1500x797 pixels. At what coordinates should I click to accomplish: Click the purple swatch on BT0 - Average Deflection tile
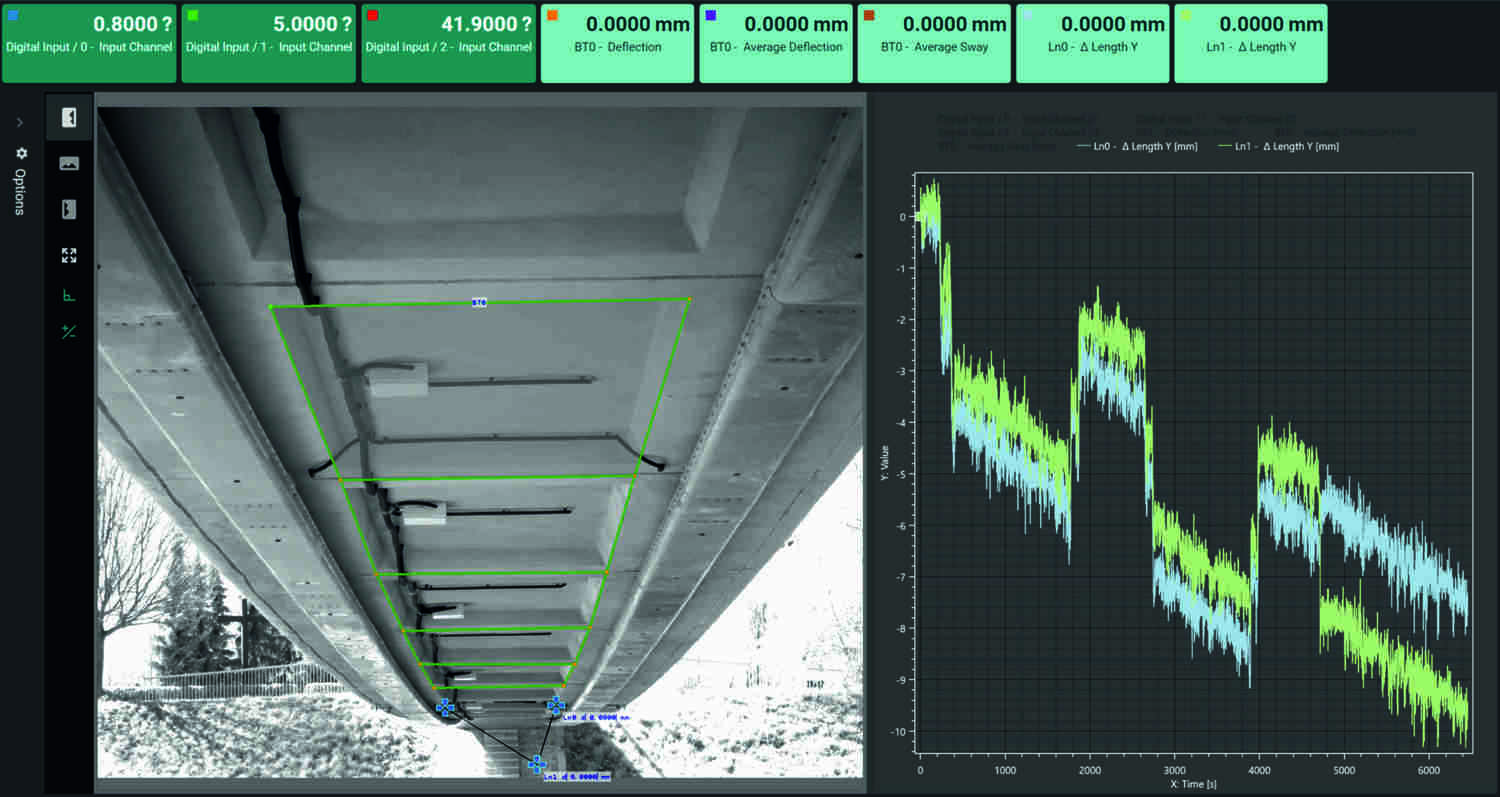710,15
